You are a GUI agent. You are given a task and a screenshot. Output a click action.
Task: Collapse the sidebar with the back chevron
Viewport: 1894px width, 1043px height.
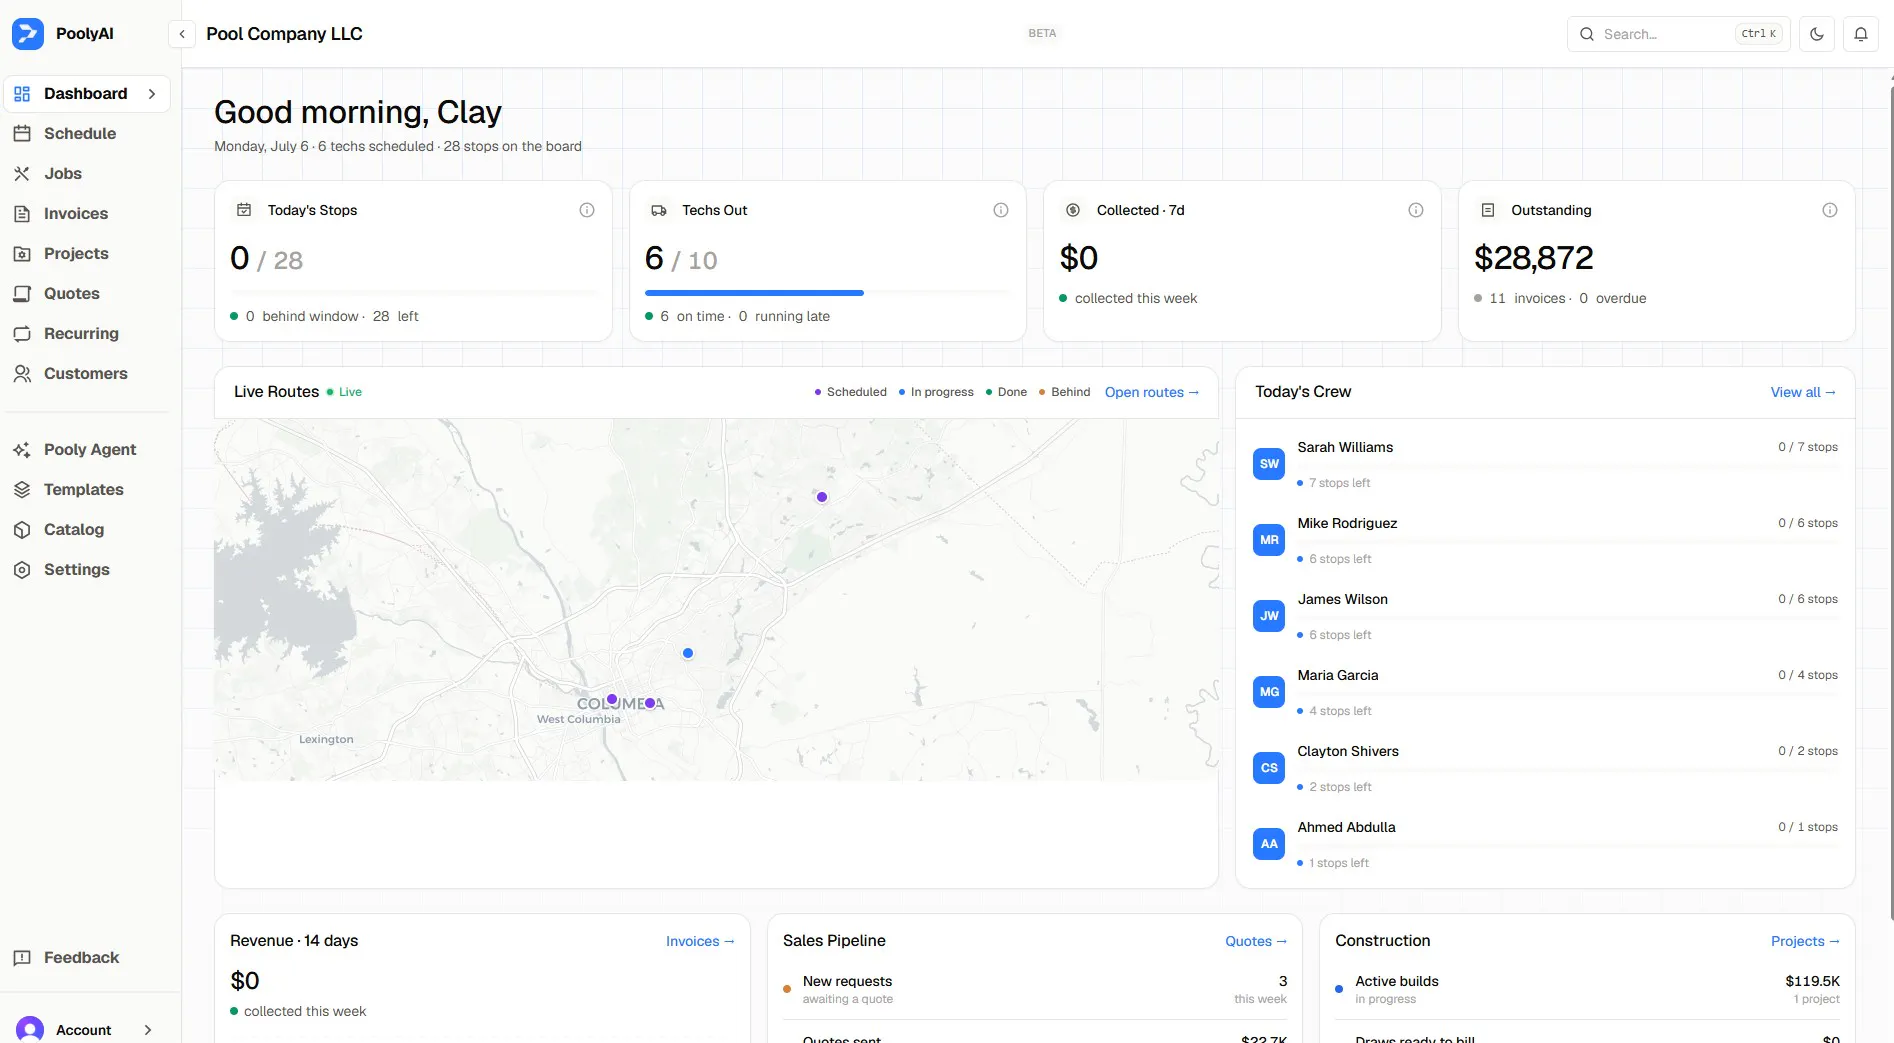(182, 34)
